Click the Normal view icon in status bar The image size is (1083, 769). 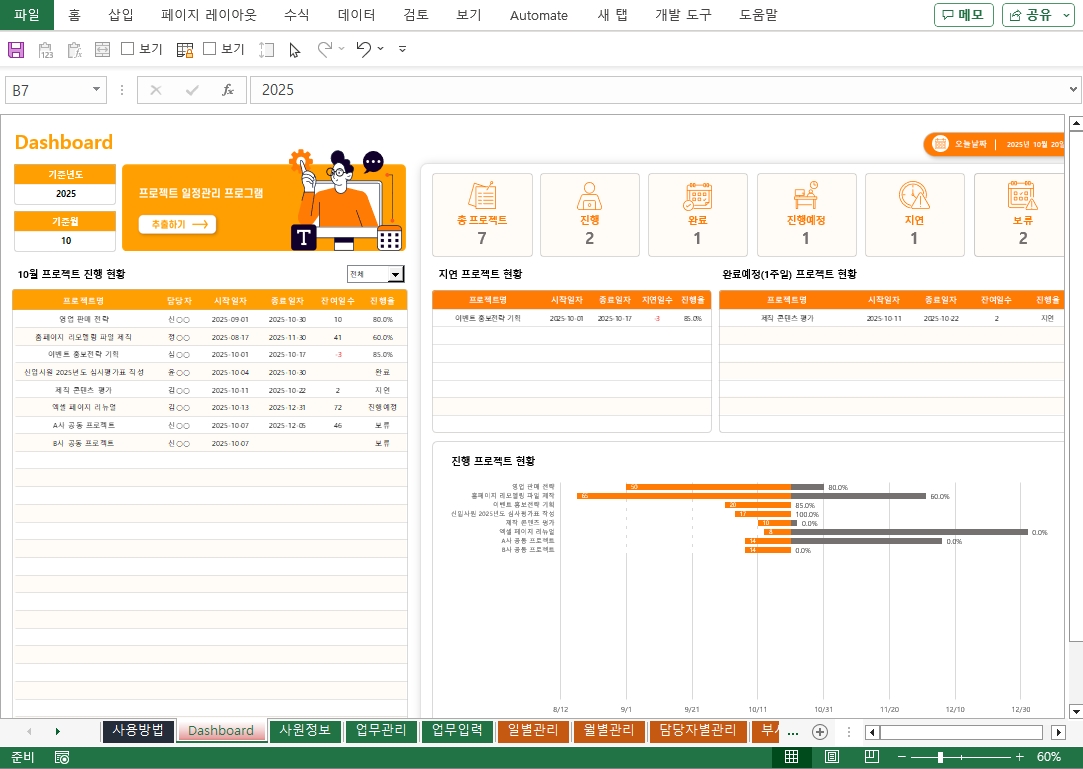pos(791,757)
